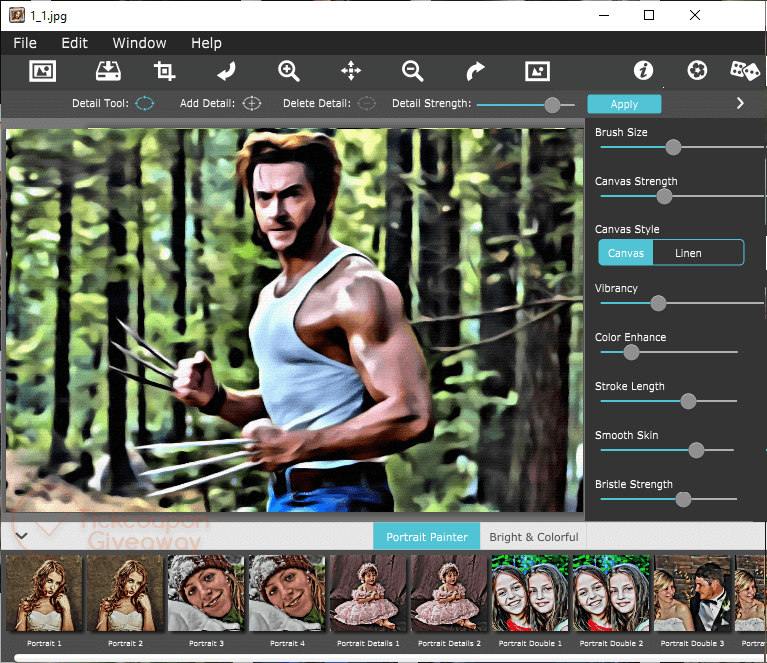The width and height of the screenshot is (767, 663).
Task: Select the Portrait 1 preset thumbnail
Action: pos(44,593)
